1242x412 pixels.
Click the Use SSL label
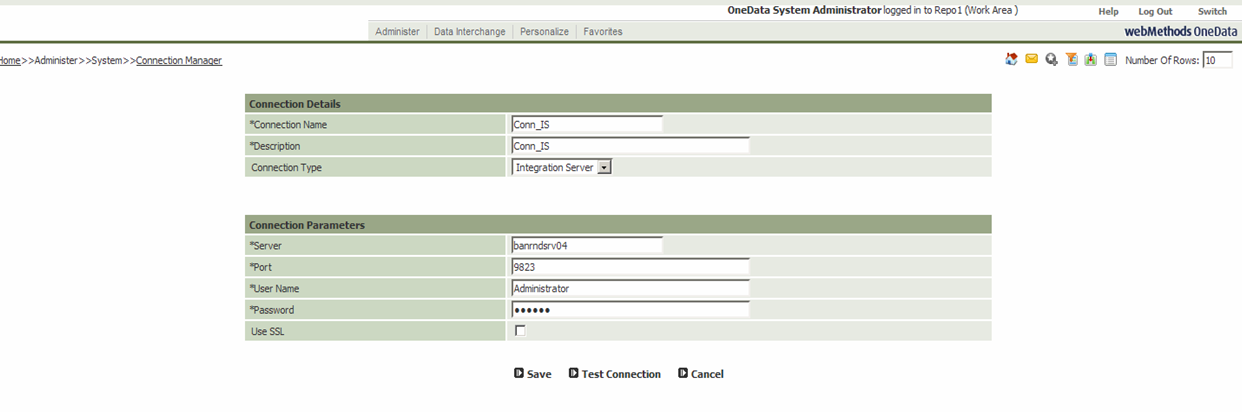(268, 331)
